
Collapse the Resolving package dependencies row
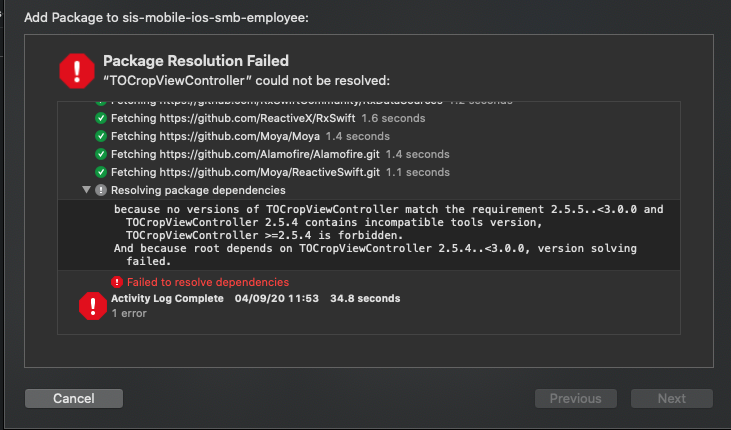point(86,190)
